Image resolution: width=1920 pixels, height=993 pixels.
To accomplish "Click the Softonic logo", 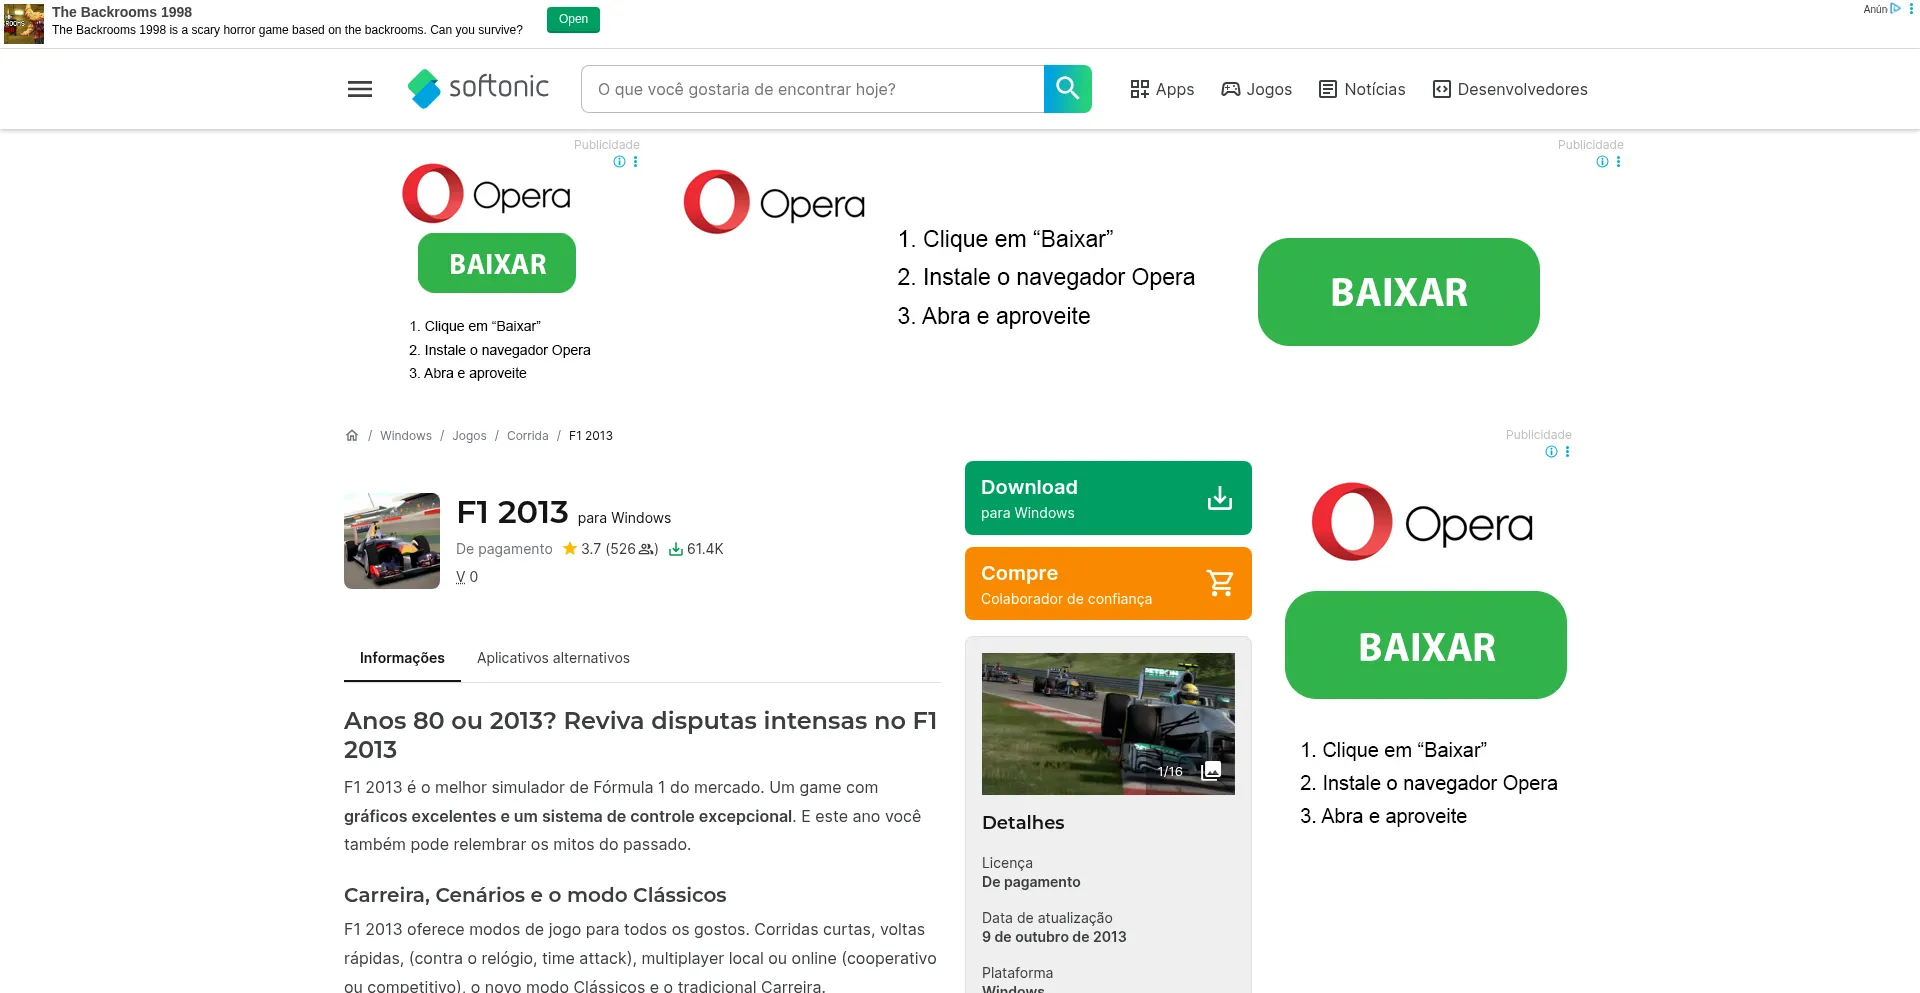I will coord(478,89).
